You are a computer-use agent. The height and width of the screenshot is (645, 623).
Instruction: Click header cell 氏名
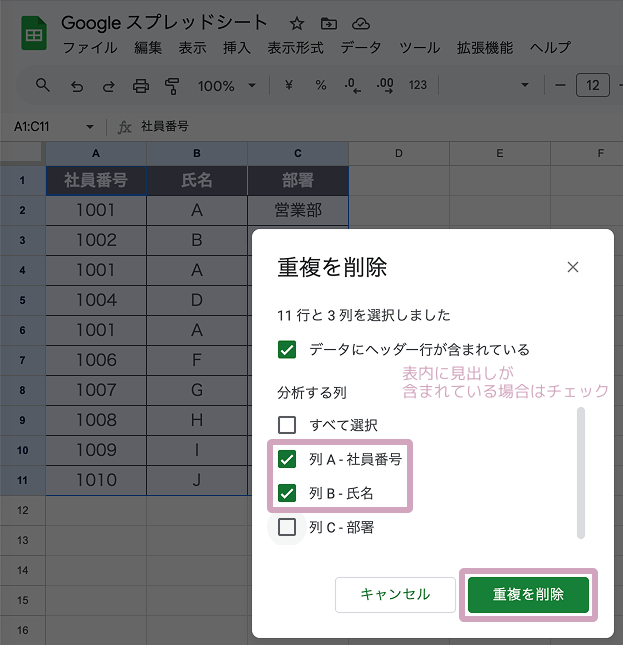point(197,180)
